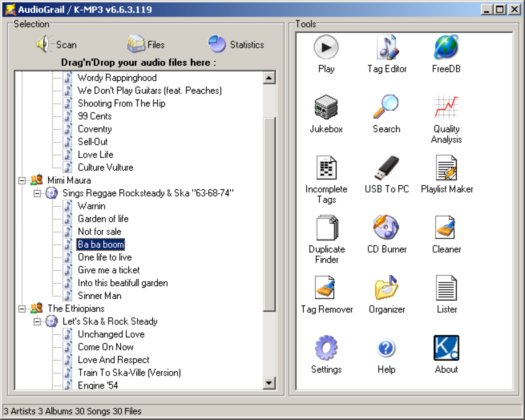Select the Warnin track
Image resolution: width=525 pixels, height=420 pixels.
tap(91, 206)
